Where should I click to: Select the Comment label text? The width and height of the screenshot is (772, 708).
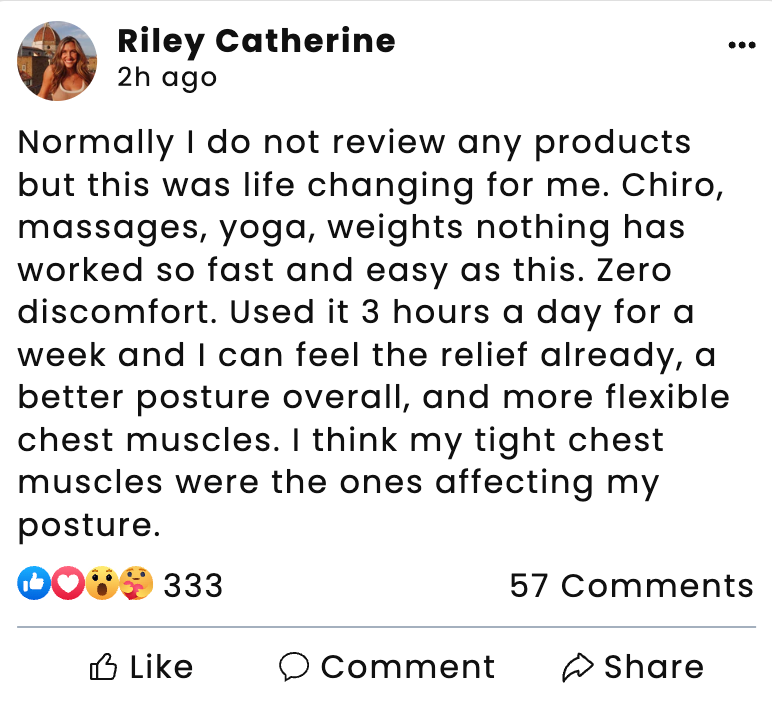[408, 667]
